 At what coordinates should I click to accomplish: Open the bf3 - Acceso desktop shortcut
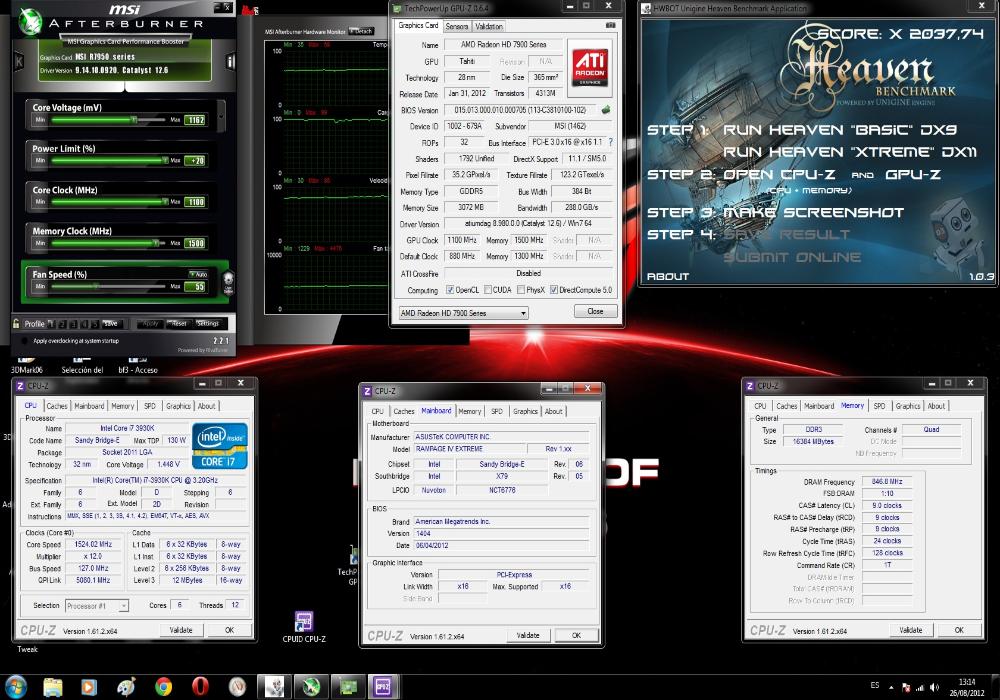coord(138,366)
